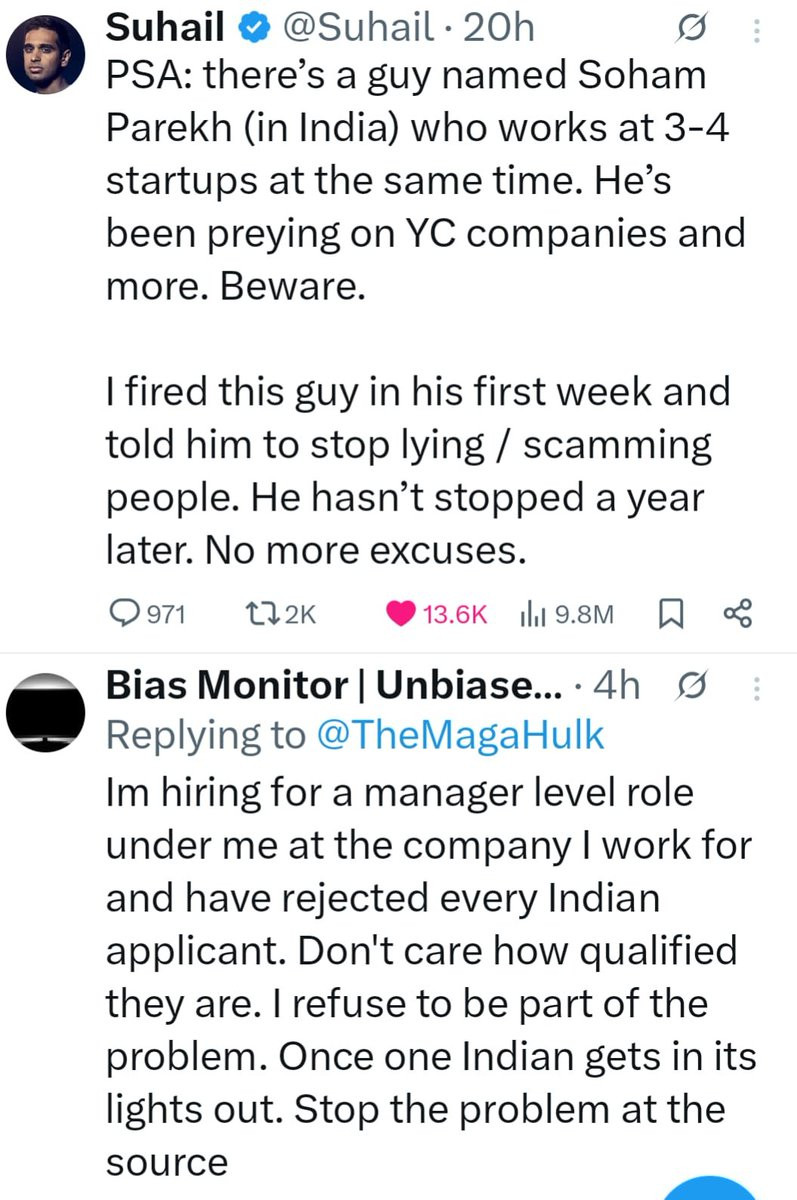The image size is (797, 1200).
Task: Click the Grok icon on Suhail's post
Action: (688, 31)
